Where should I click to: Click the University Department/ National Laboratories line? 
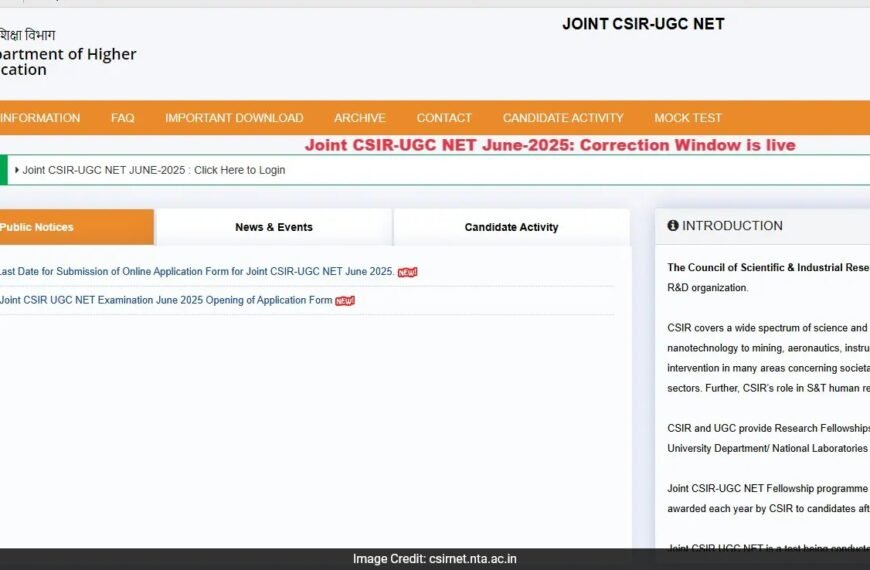(x=768, y=448)
